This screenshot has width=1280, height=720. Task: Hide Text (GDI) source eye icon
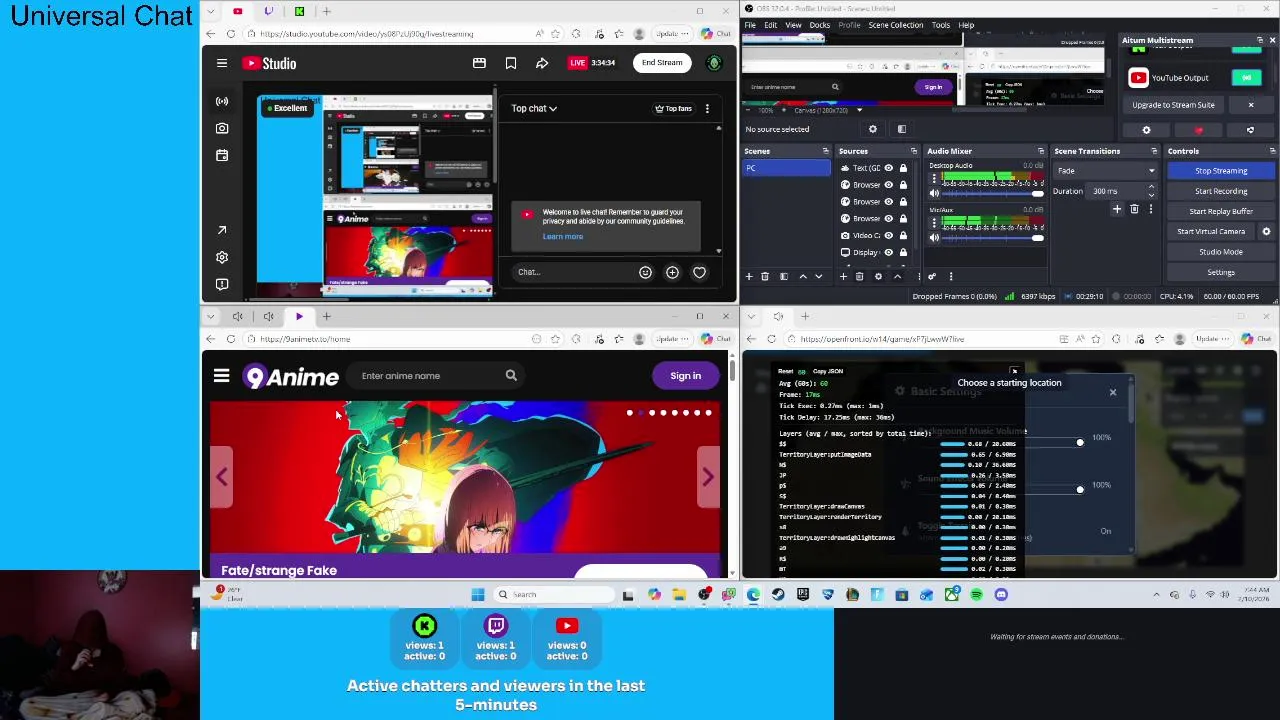coord(888,168)
